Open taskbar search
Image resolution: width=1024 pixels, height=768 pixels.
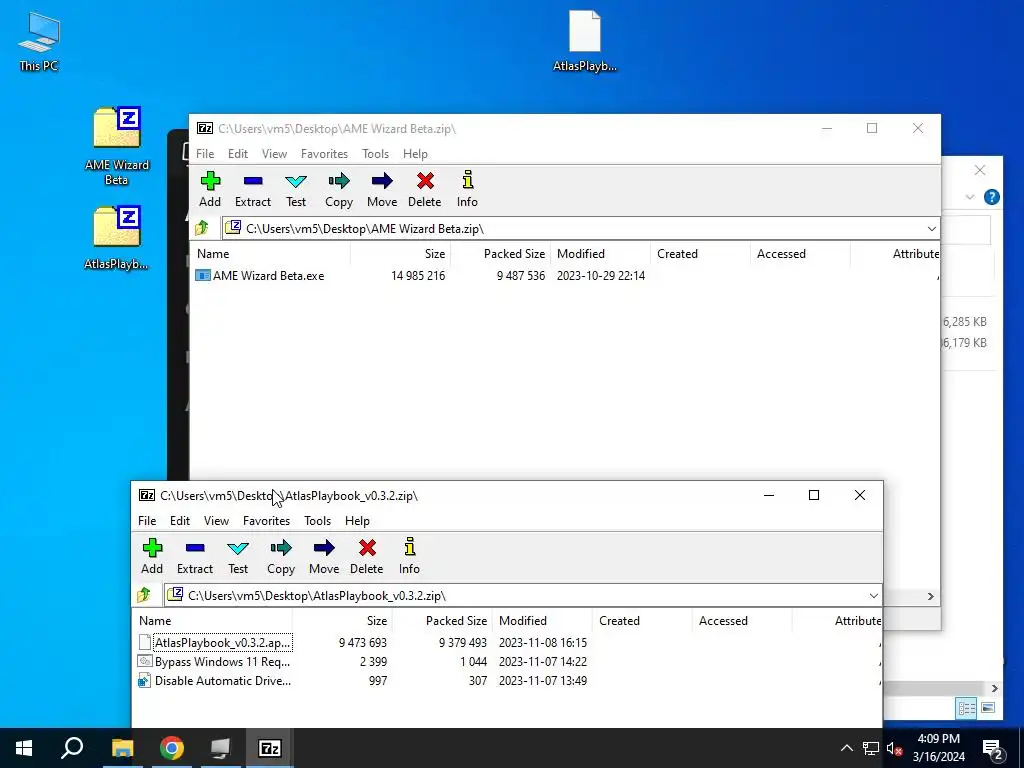[x=72, y=748]
